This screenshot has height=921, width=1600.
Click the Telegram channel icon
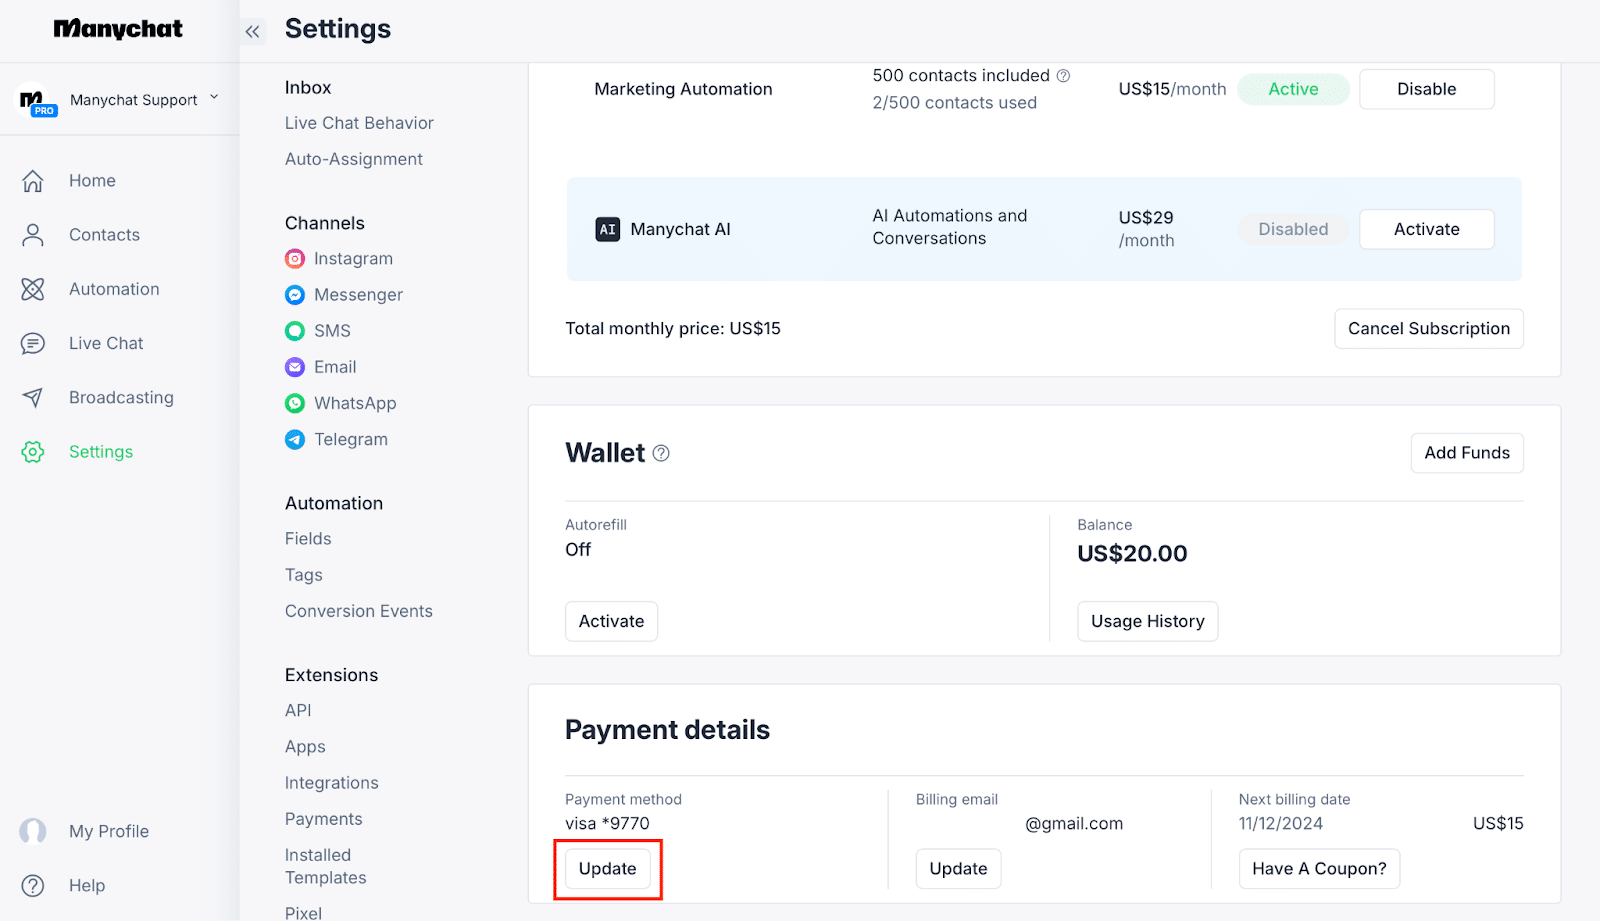[295, 439]
